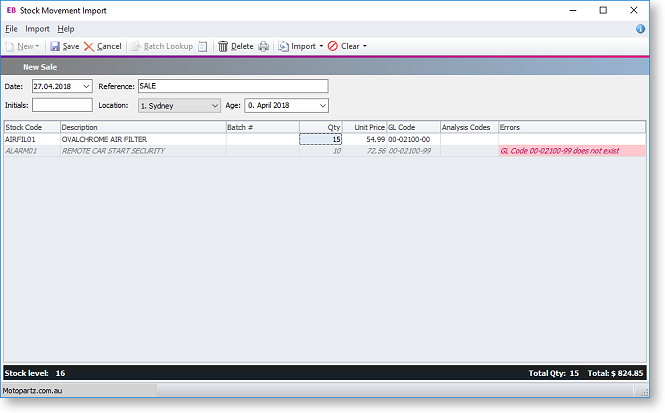Select the Unit Price column header
Screen dimensions: 665x413
[x=364, y=127]
